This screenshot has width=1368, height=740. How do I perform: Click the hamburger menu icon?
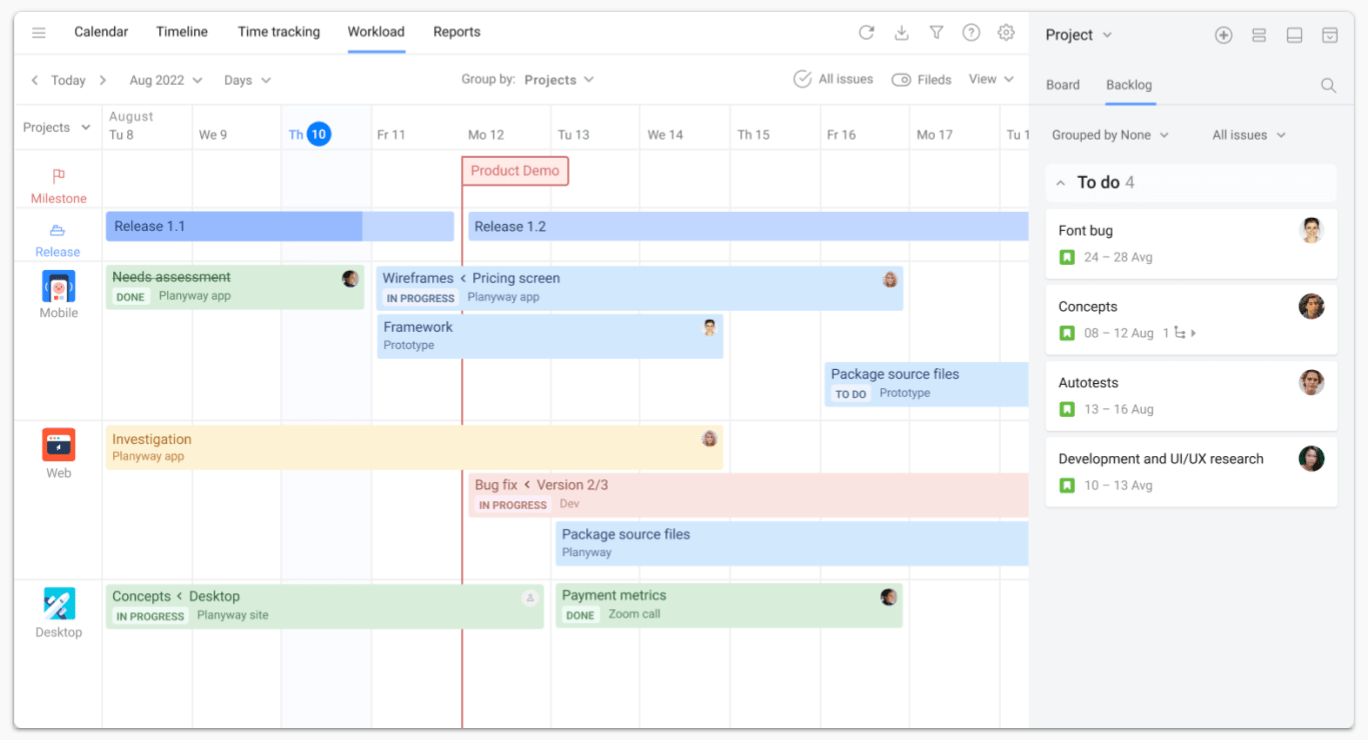pos(39,33)
